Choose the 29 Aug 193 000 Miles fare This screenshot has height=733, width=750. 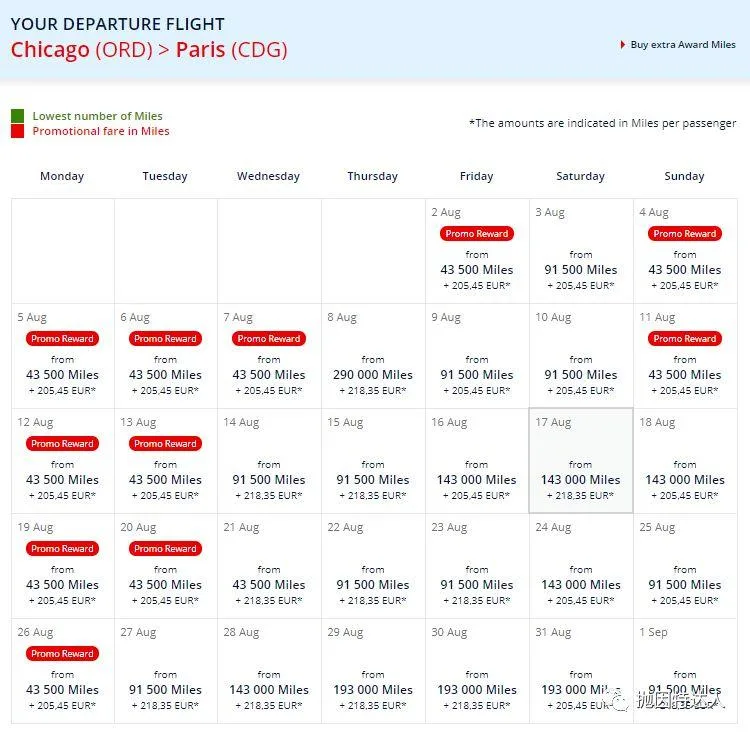(x=373, y=690)
